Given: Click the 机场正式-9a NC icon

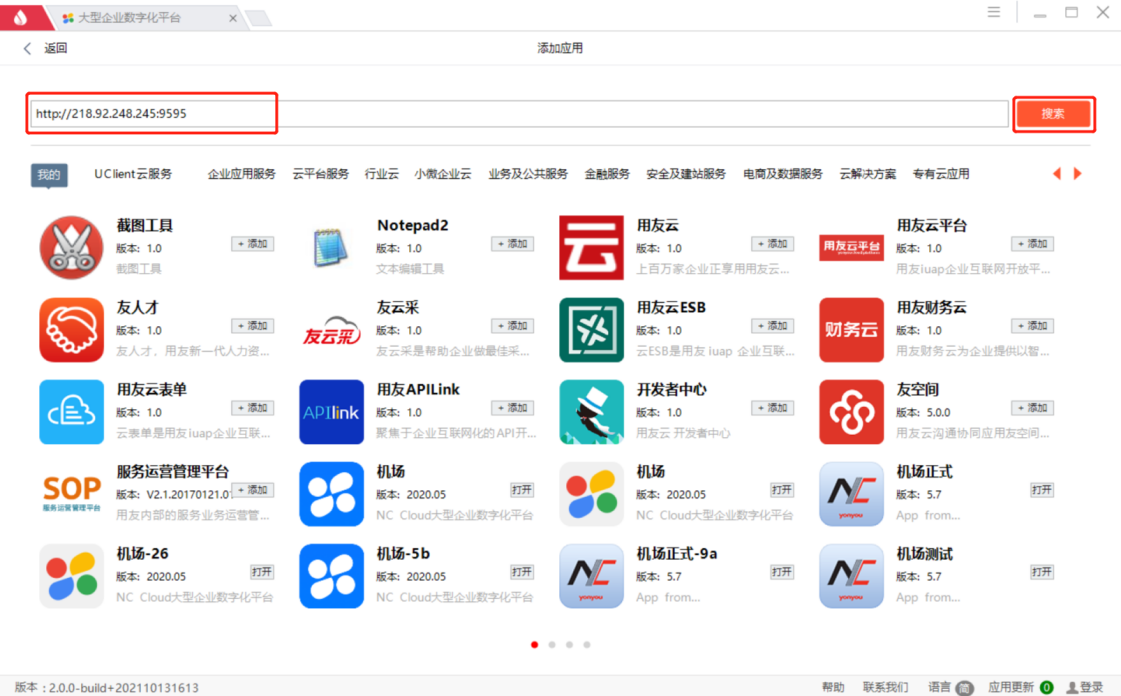Looking at the screenshot, I should pos(591,576).
